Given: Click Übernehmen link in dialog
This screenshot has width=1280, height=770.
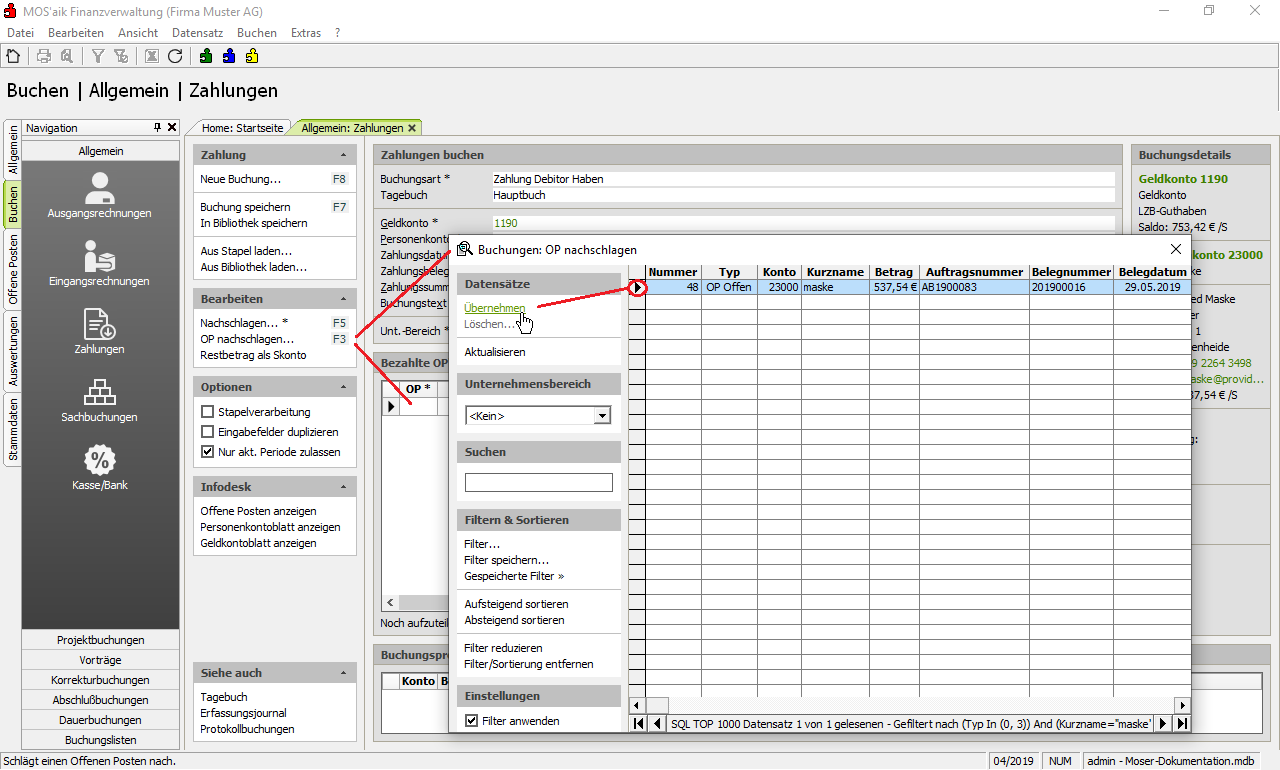Looking at the screenshot, I should tap(494, 308).
